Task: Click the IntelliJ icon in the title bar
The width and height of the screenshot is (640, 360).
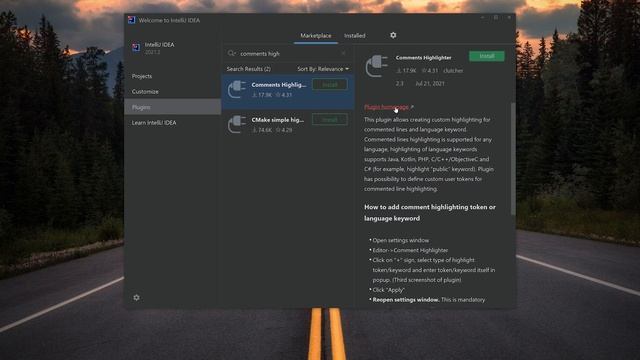Action: [x=131, y=20]
